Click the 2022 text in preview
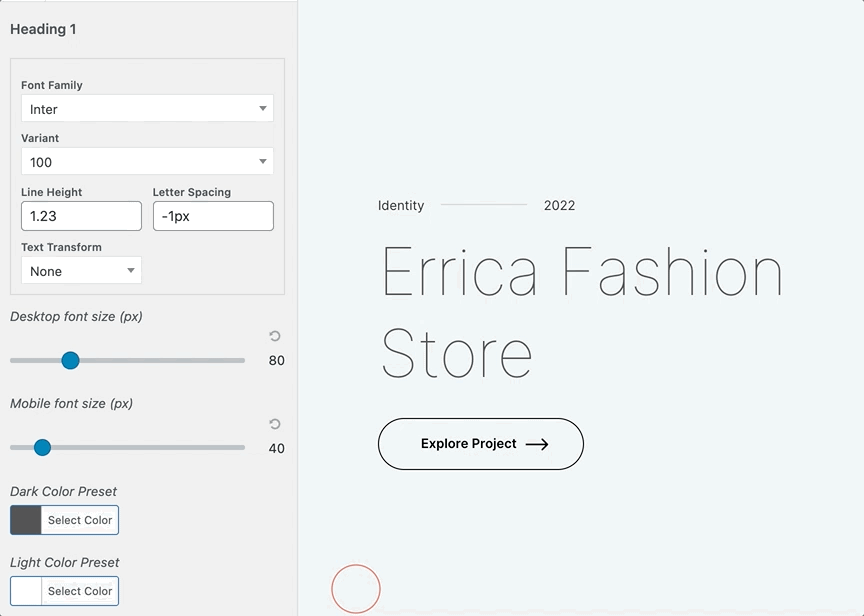 [559, 206]
